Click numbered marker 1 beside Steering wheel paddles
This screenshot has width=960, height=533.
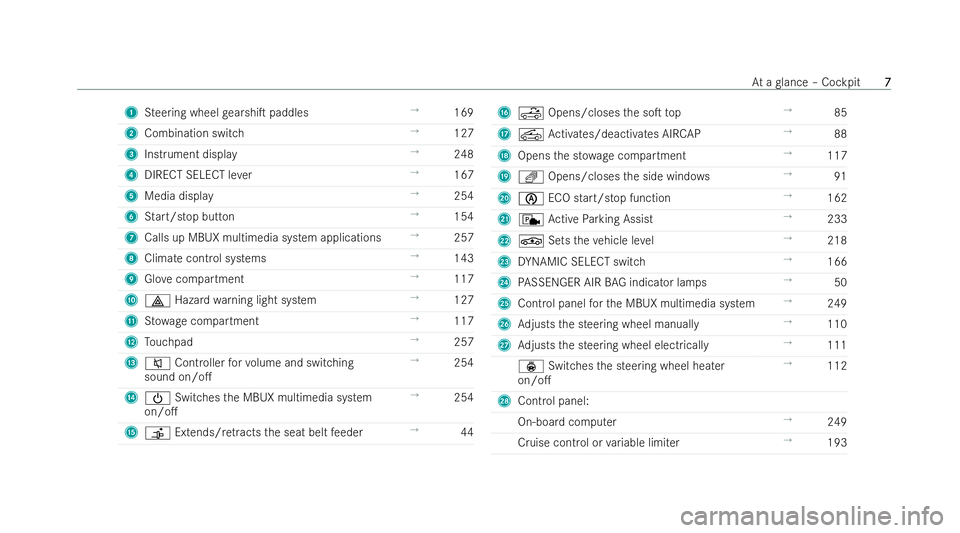[131, 113]
